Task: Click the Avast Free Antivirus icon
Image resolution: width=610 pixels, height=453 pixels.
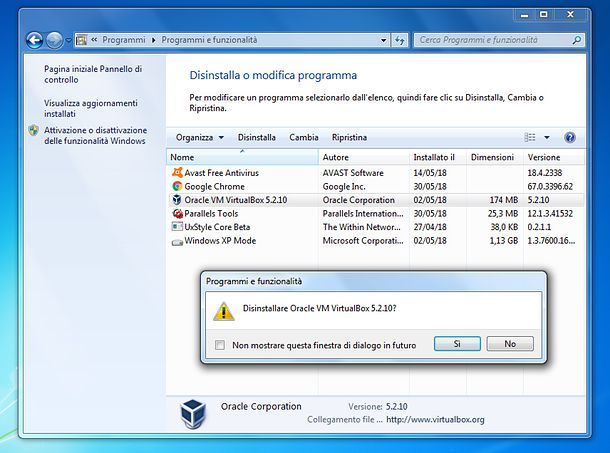Action: point(177,172)
